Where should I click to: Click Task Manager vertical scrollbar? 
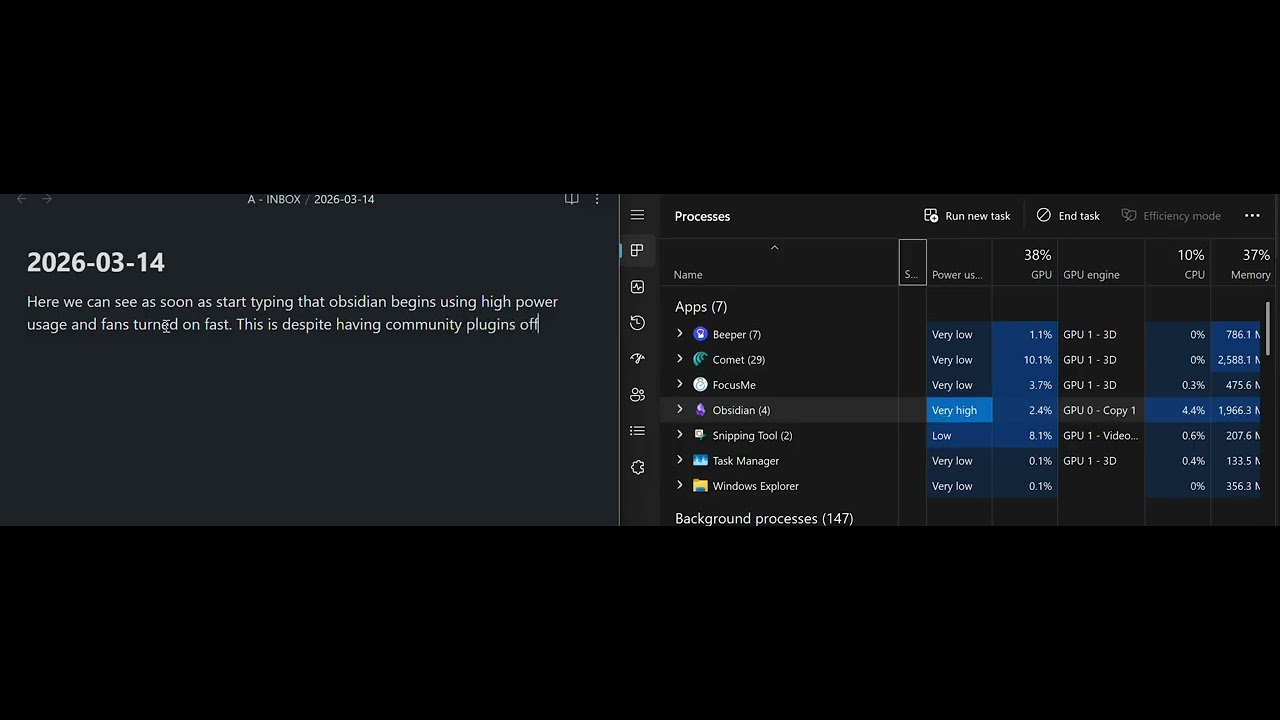click(1269, 327)
